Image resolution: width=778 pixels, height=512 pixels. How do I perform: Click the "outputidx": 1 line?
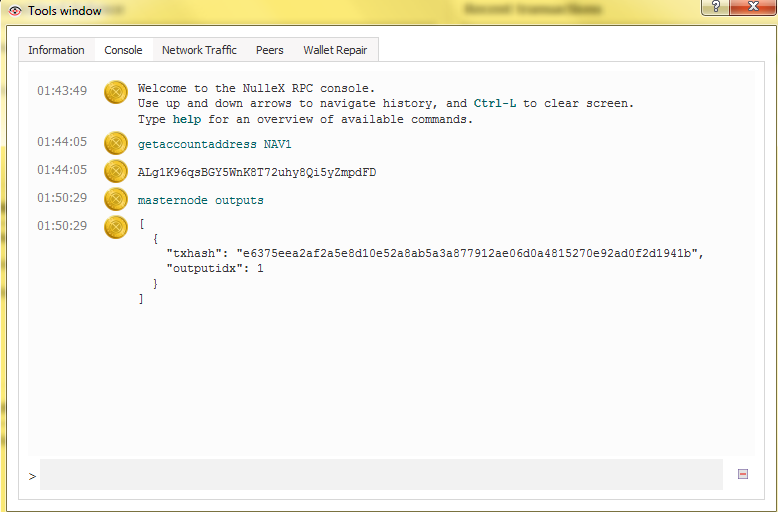(x=215, y=269)
